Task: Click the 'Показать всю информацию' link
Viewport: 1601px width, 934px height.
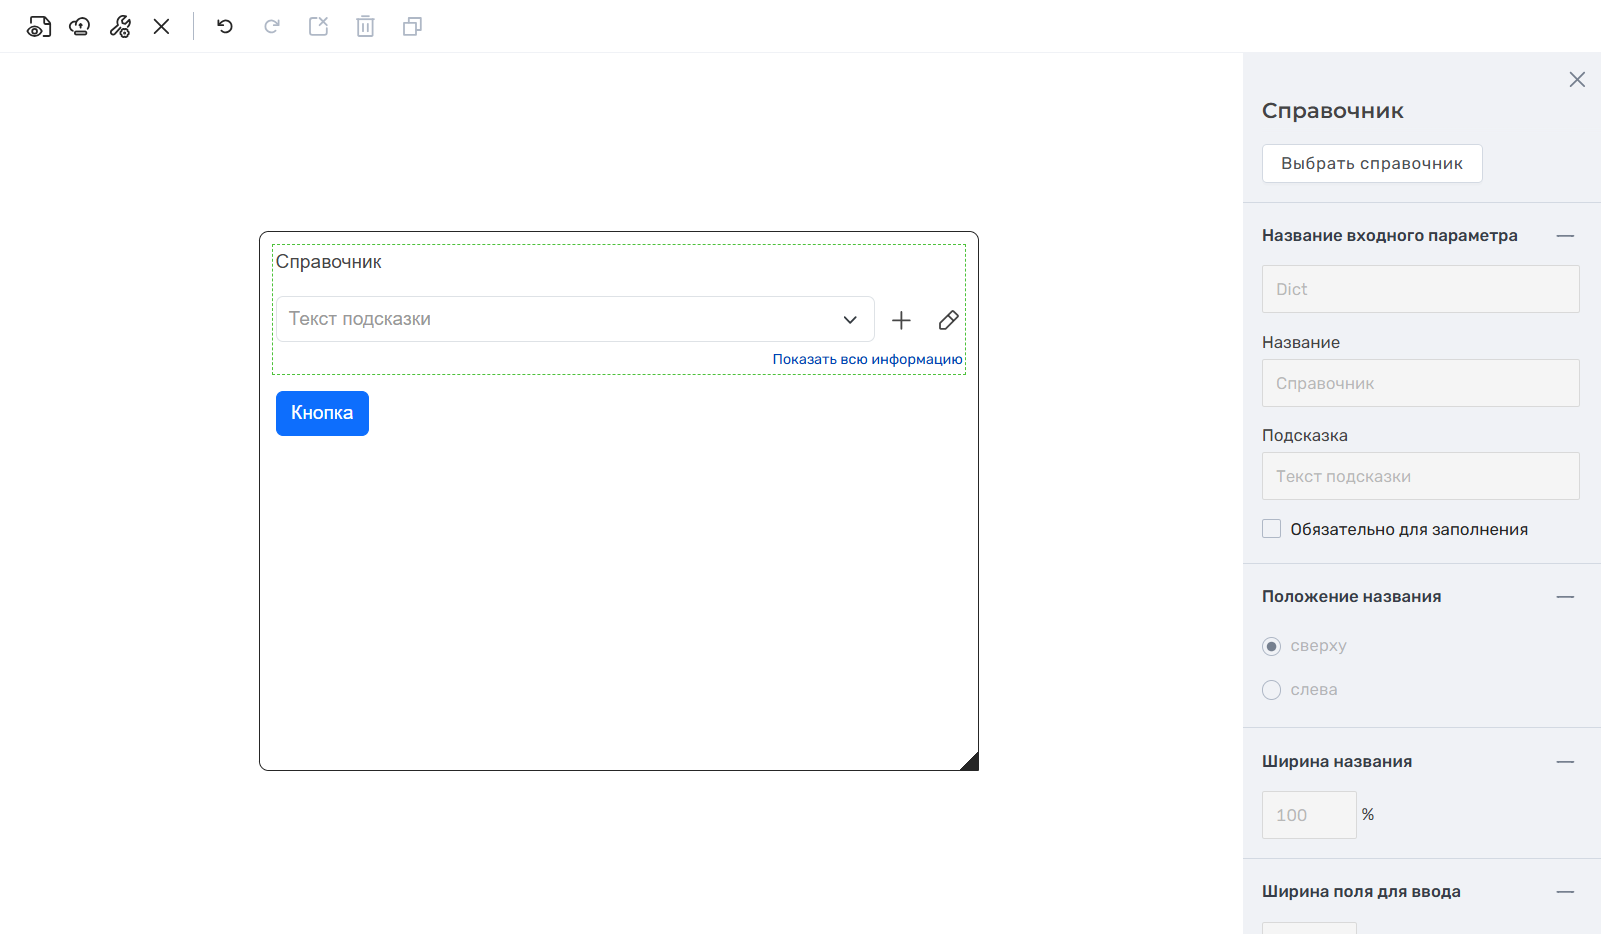Action: [867, 359]
